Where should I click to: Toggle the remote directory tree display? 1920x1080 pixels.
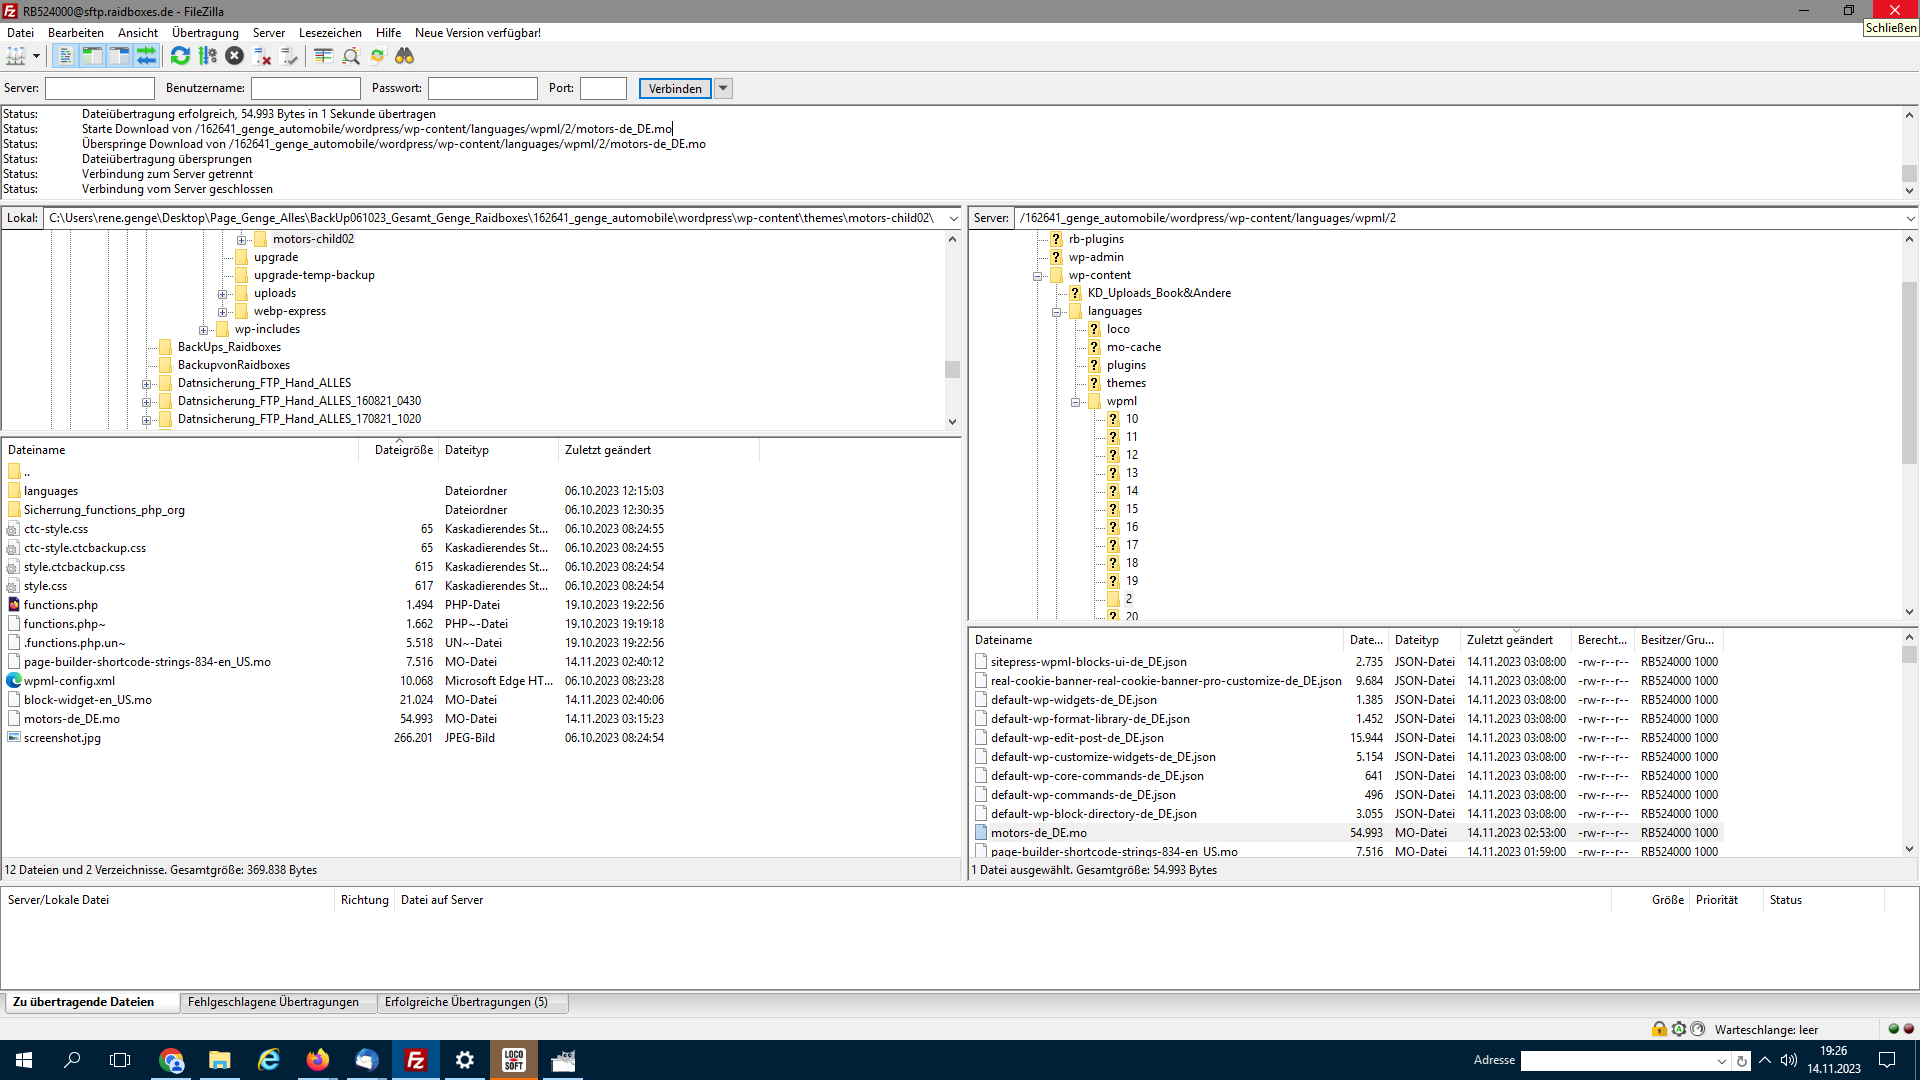tap(119, 56)
